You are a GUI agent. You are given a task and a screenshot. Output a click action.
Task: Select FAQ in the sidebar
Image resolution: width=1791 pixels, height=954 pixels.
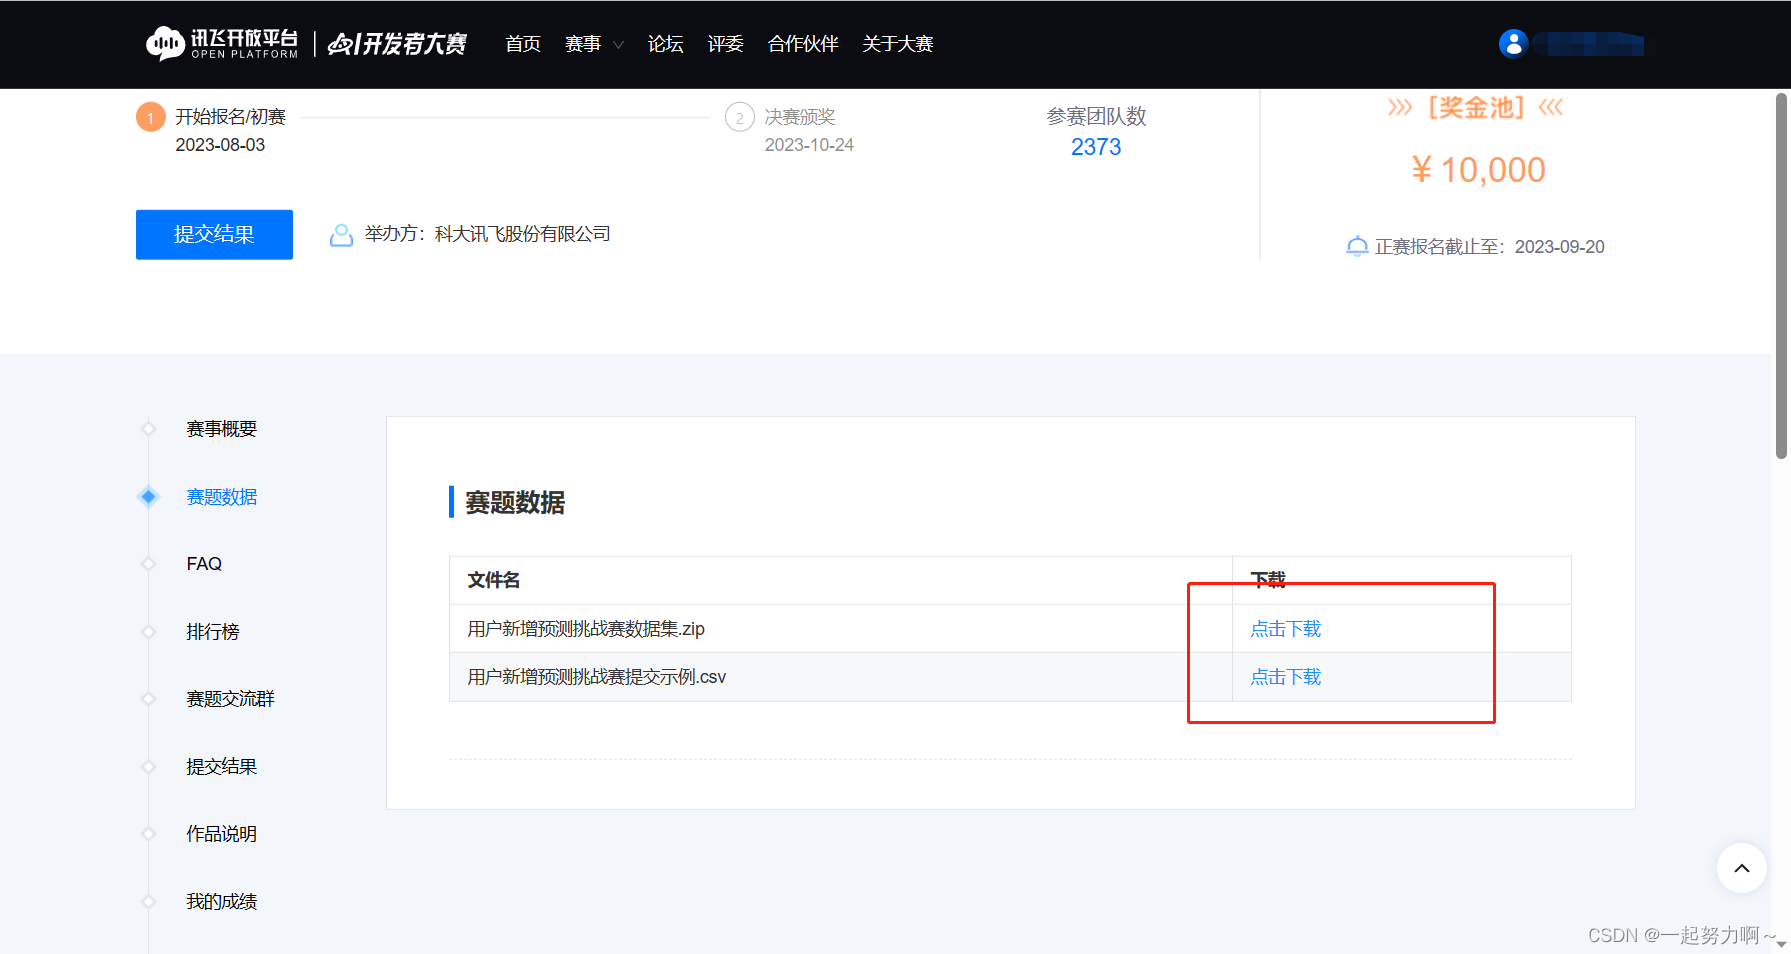pyautogui.click(x=204, y=564)
